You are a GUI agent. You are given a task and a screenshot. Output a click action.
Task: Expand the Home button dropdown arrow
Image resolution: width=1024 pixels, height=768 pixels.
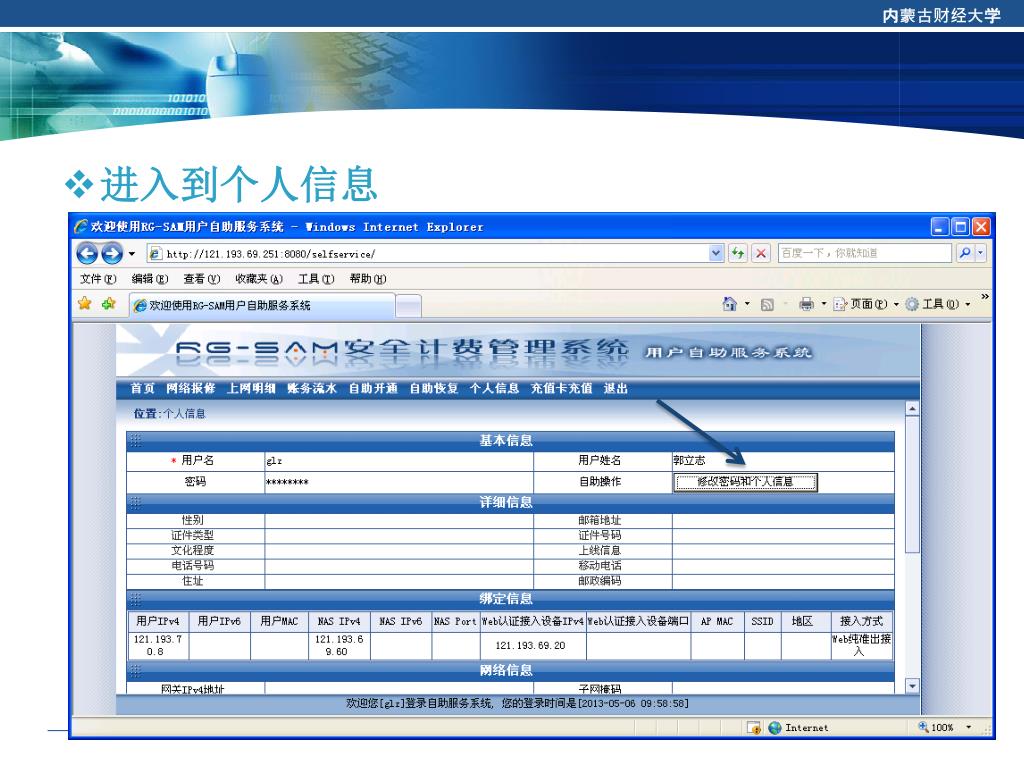747,304
